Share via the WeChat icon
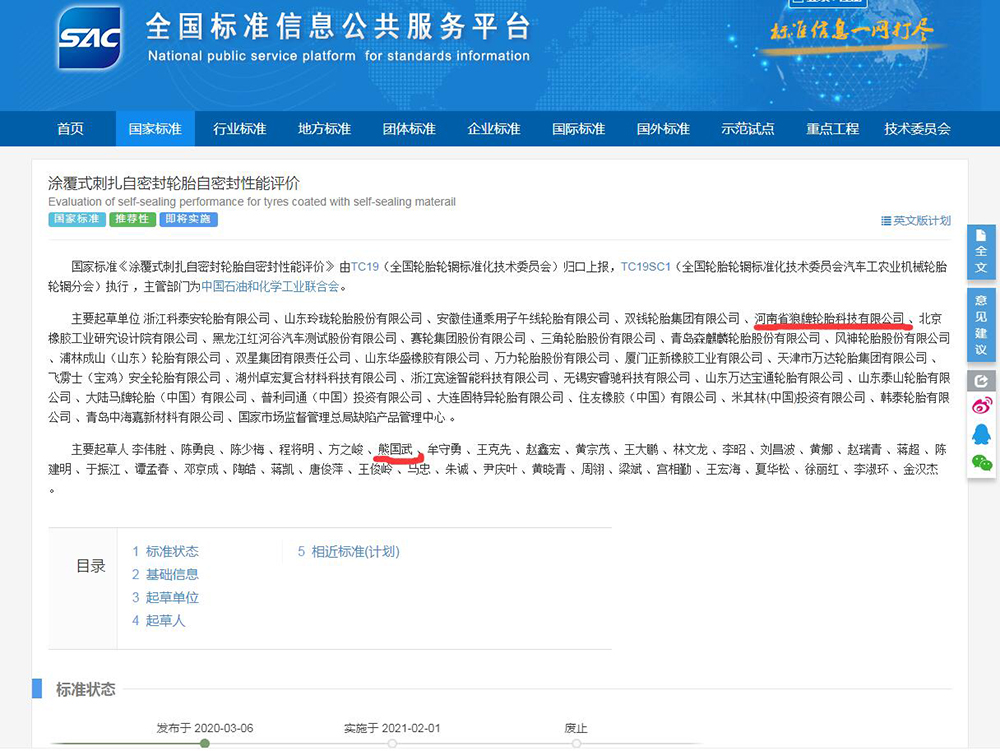This screenshot has height=751, width=1000. [x=981, y=462]
